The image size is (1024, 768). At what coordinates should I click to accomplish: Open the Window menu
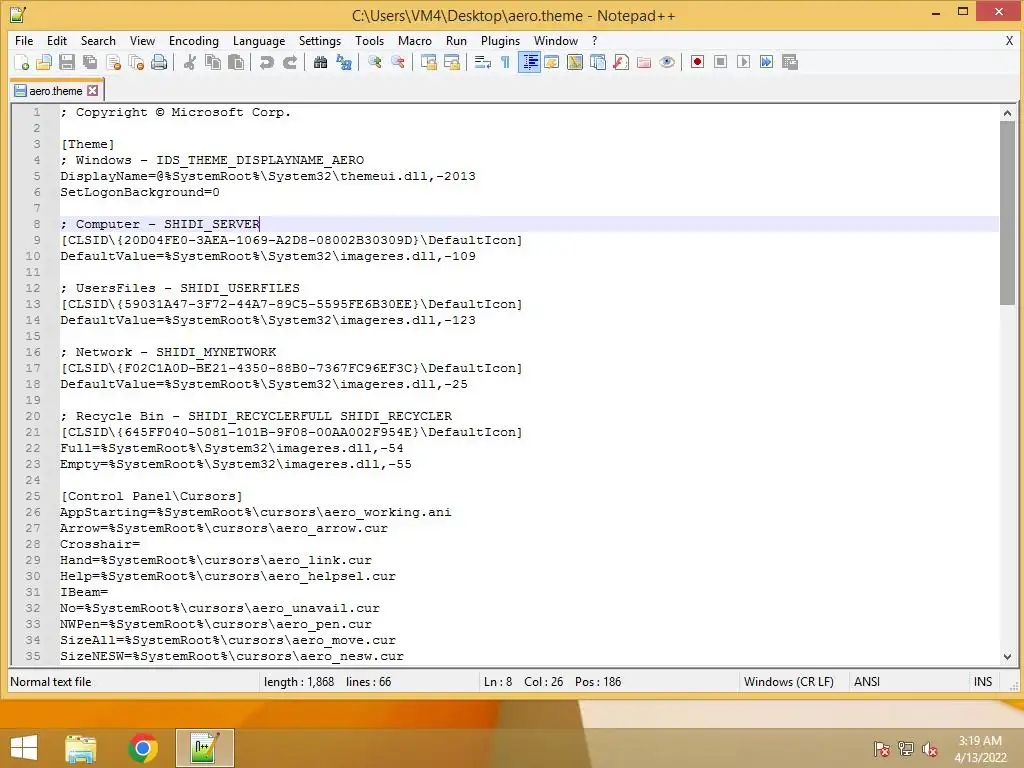pyautogui.click(x=556, y=40)
